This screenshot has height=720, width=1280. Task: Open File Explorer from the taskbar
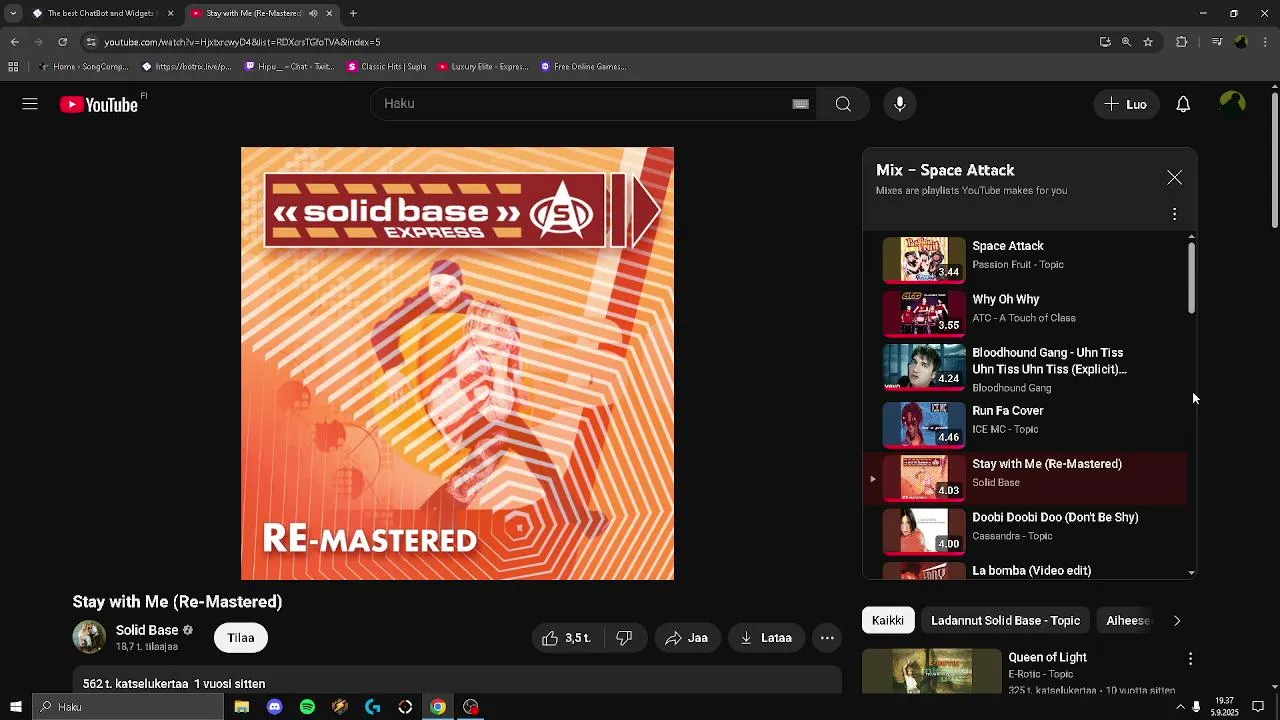tap(242, 707)
